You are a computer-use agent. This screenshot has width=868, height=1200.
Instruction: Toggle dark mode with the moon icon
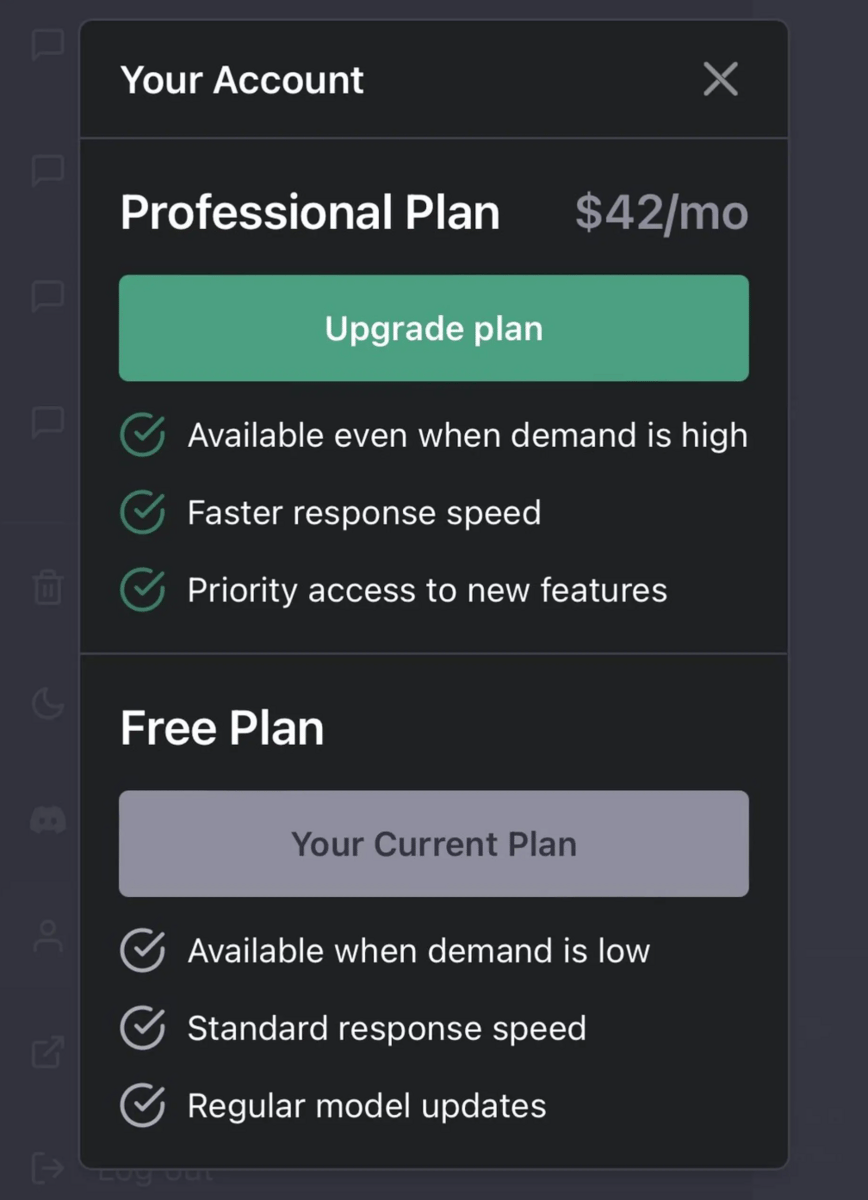[48, 704]
